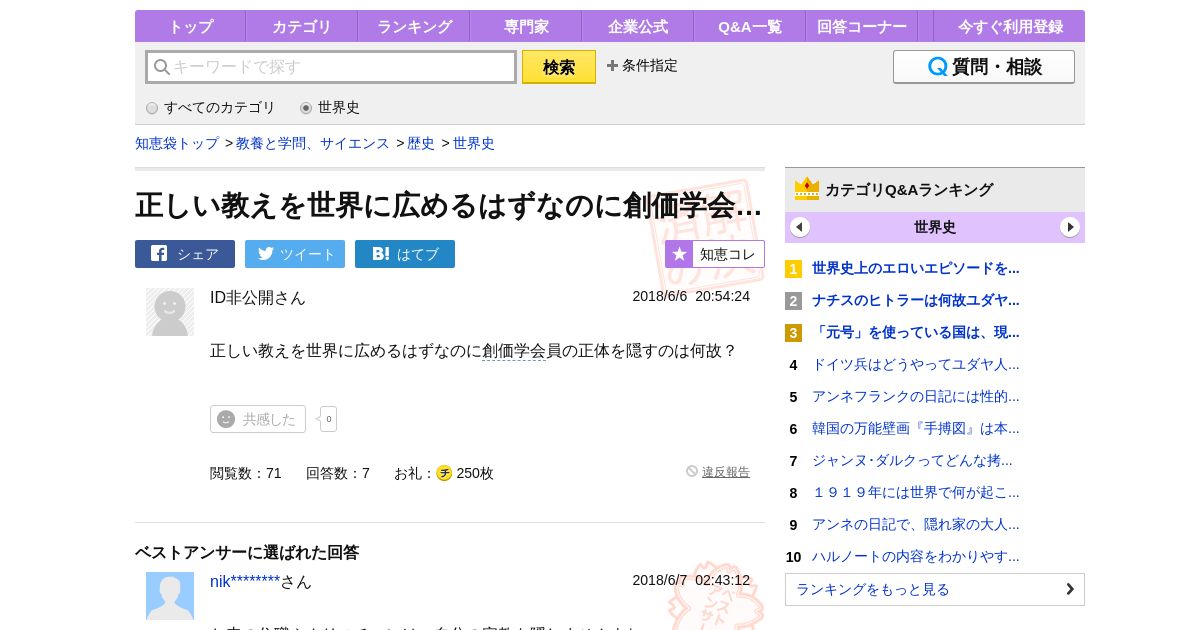Focus the keyword search field
The width and height of the screenshot is (1200, 630).
(x=331, y=67)
